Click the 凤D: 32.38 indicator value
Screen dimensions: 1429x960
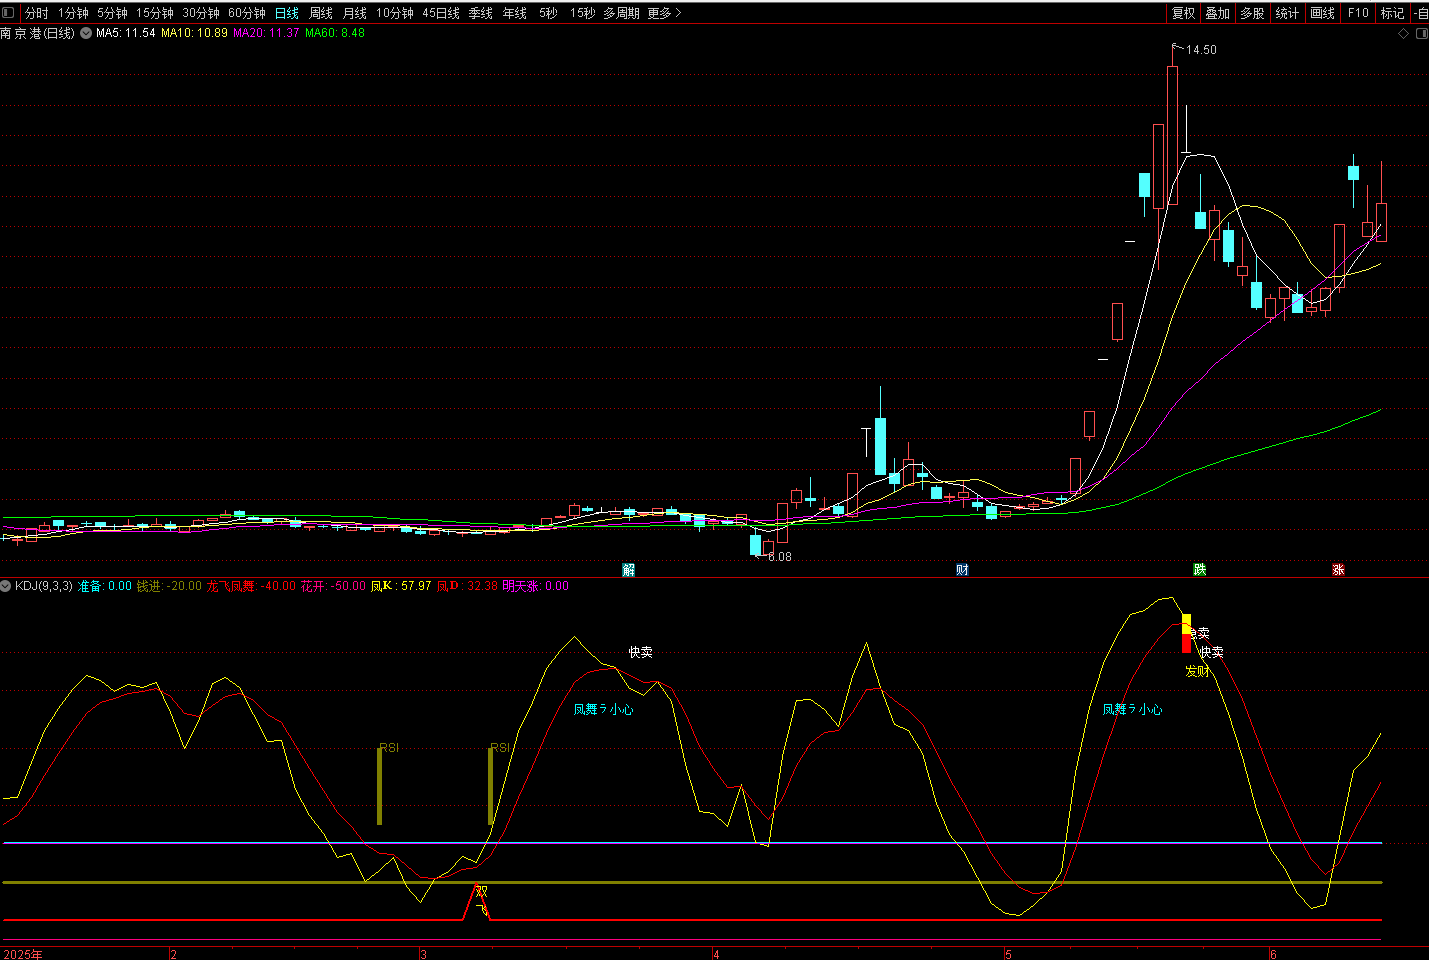467,586
